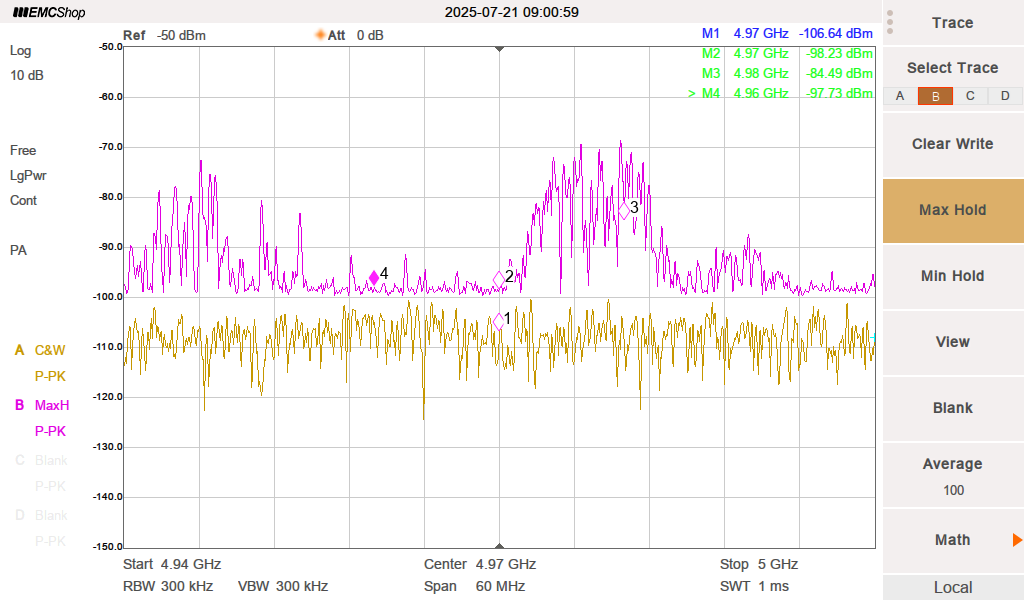Click the orange Att attenuation indicator icon
This screenshot has width=1024, height=600.
coord(321,35)
